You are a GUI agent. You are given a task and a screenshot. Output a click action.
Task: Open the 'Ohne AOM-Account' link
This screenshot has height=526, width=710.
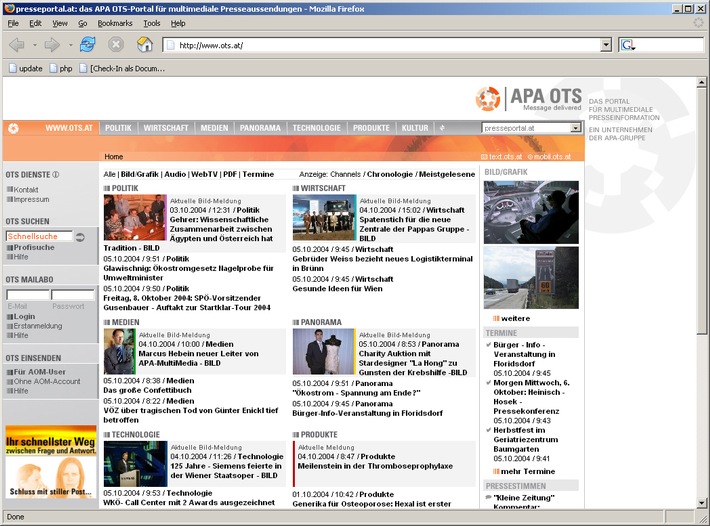click(47, 381)
